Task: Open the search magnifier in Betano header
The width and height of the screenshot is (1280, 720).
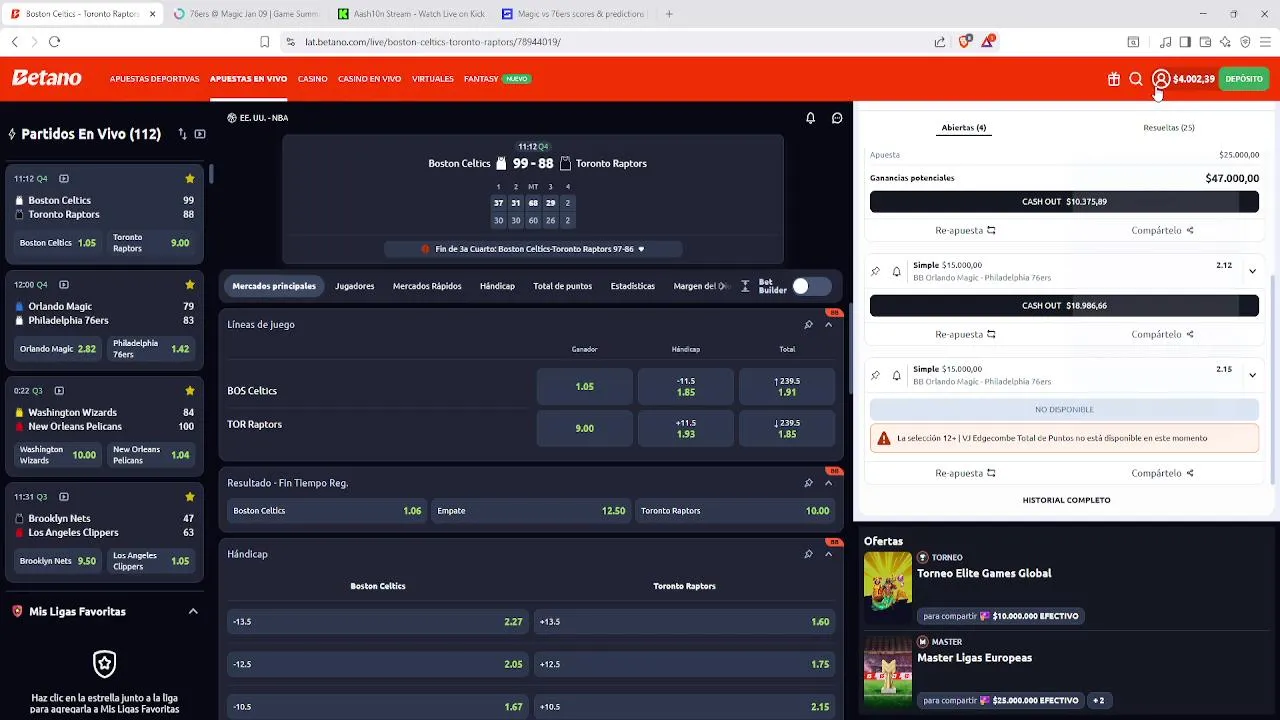Action: [1136, 79]
